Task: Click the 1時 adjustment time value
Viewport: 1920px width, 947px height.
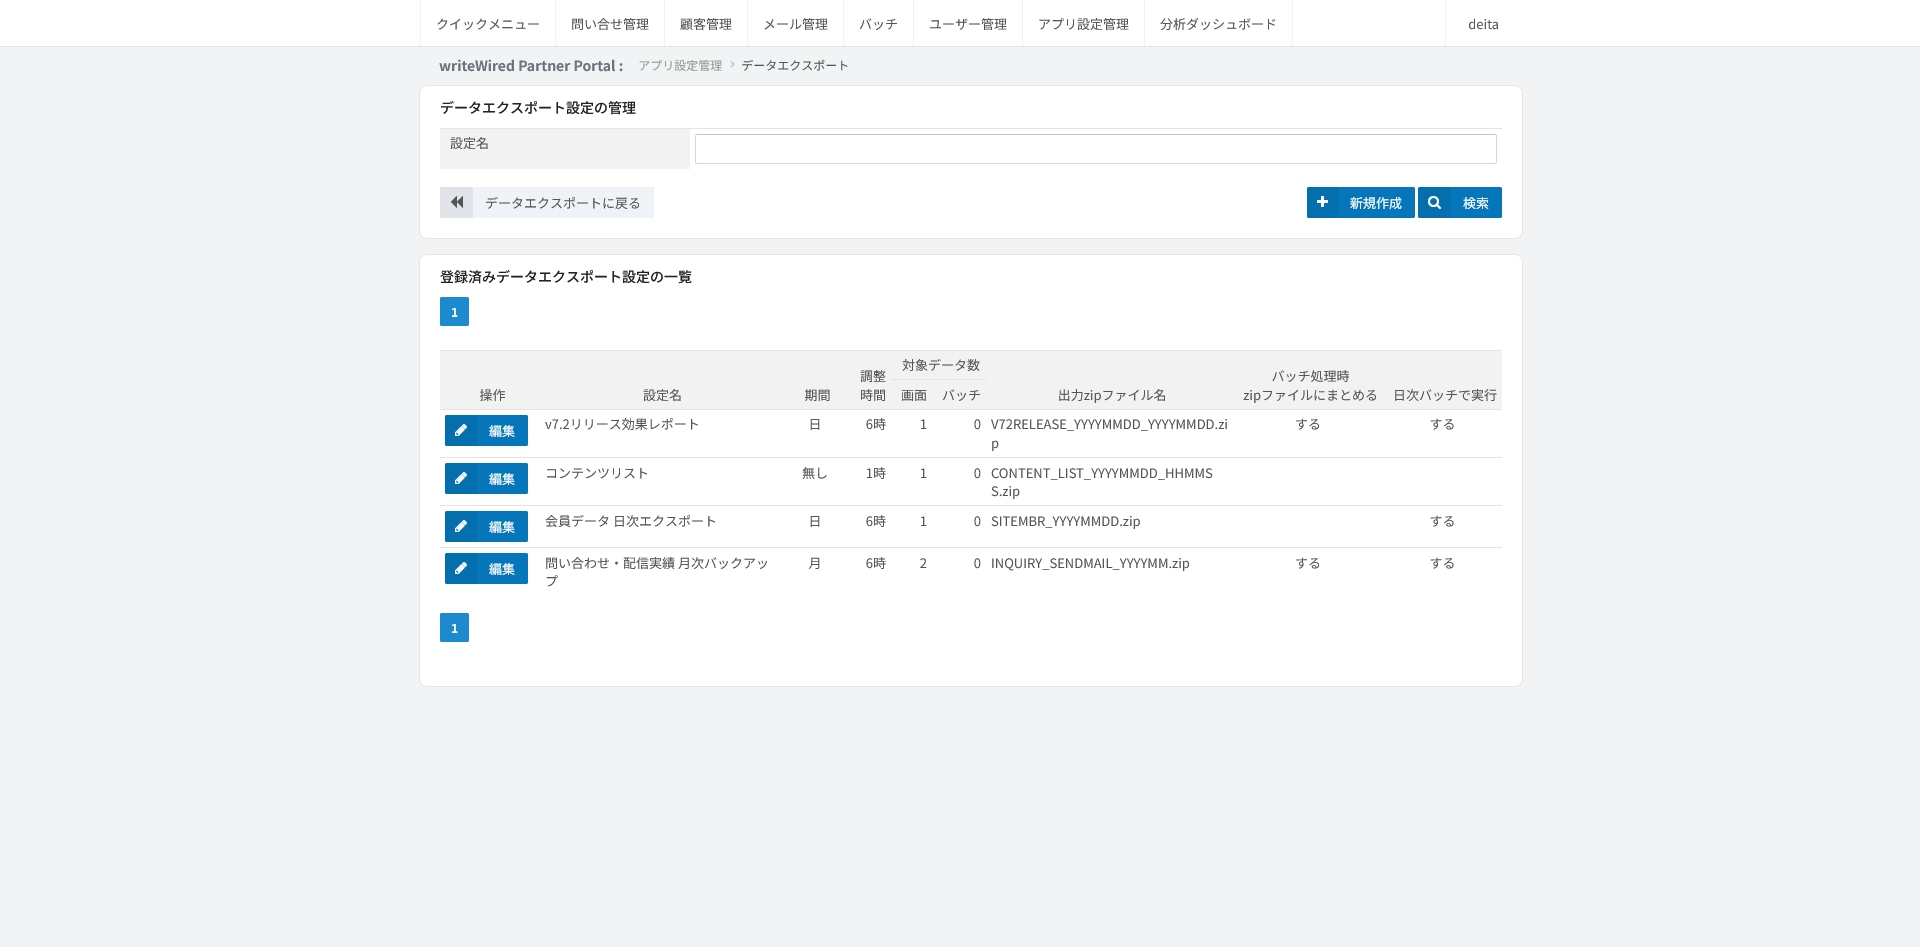Action: tap(876, 473)
